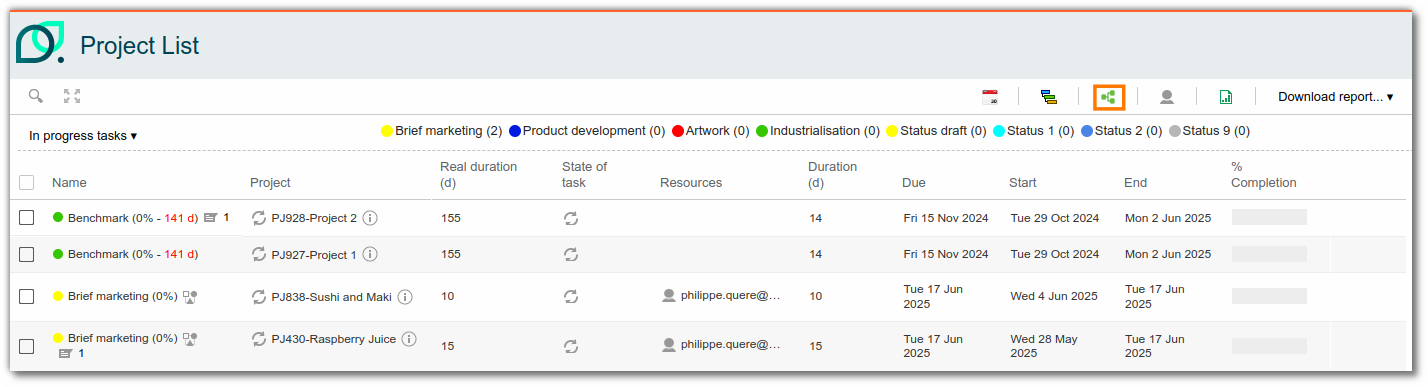This screenshot has height=387, width=1428.
Task: Click the green spreadsheet report icon
Action: 1225,97
